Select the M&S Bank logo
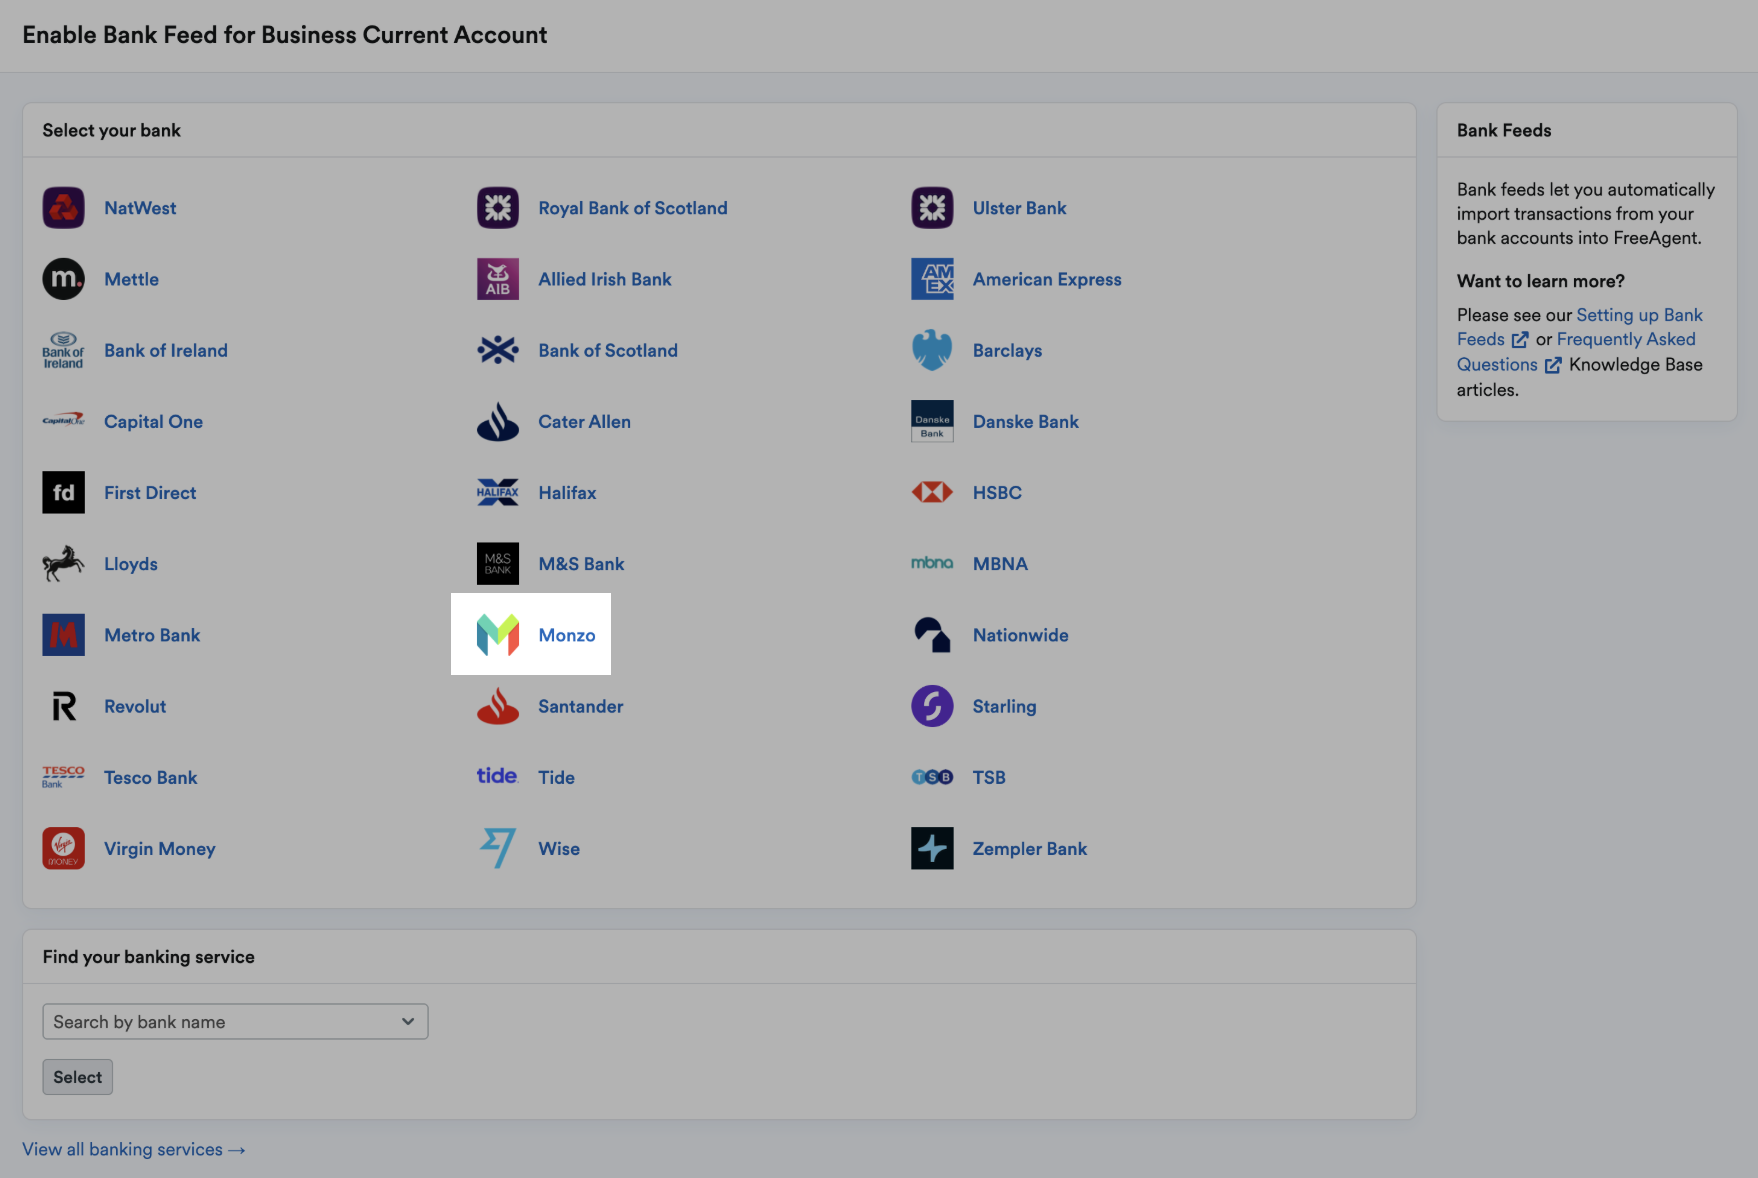This screenshot has height=1178, width=1758. pyautogui.click(x=497, y=563)
